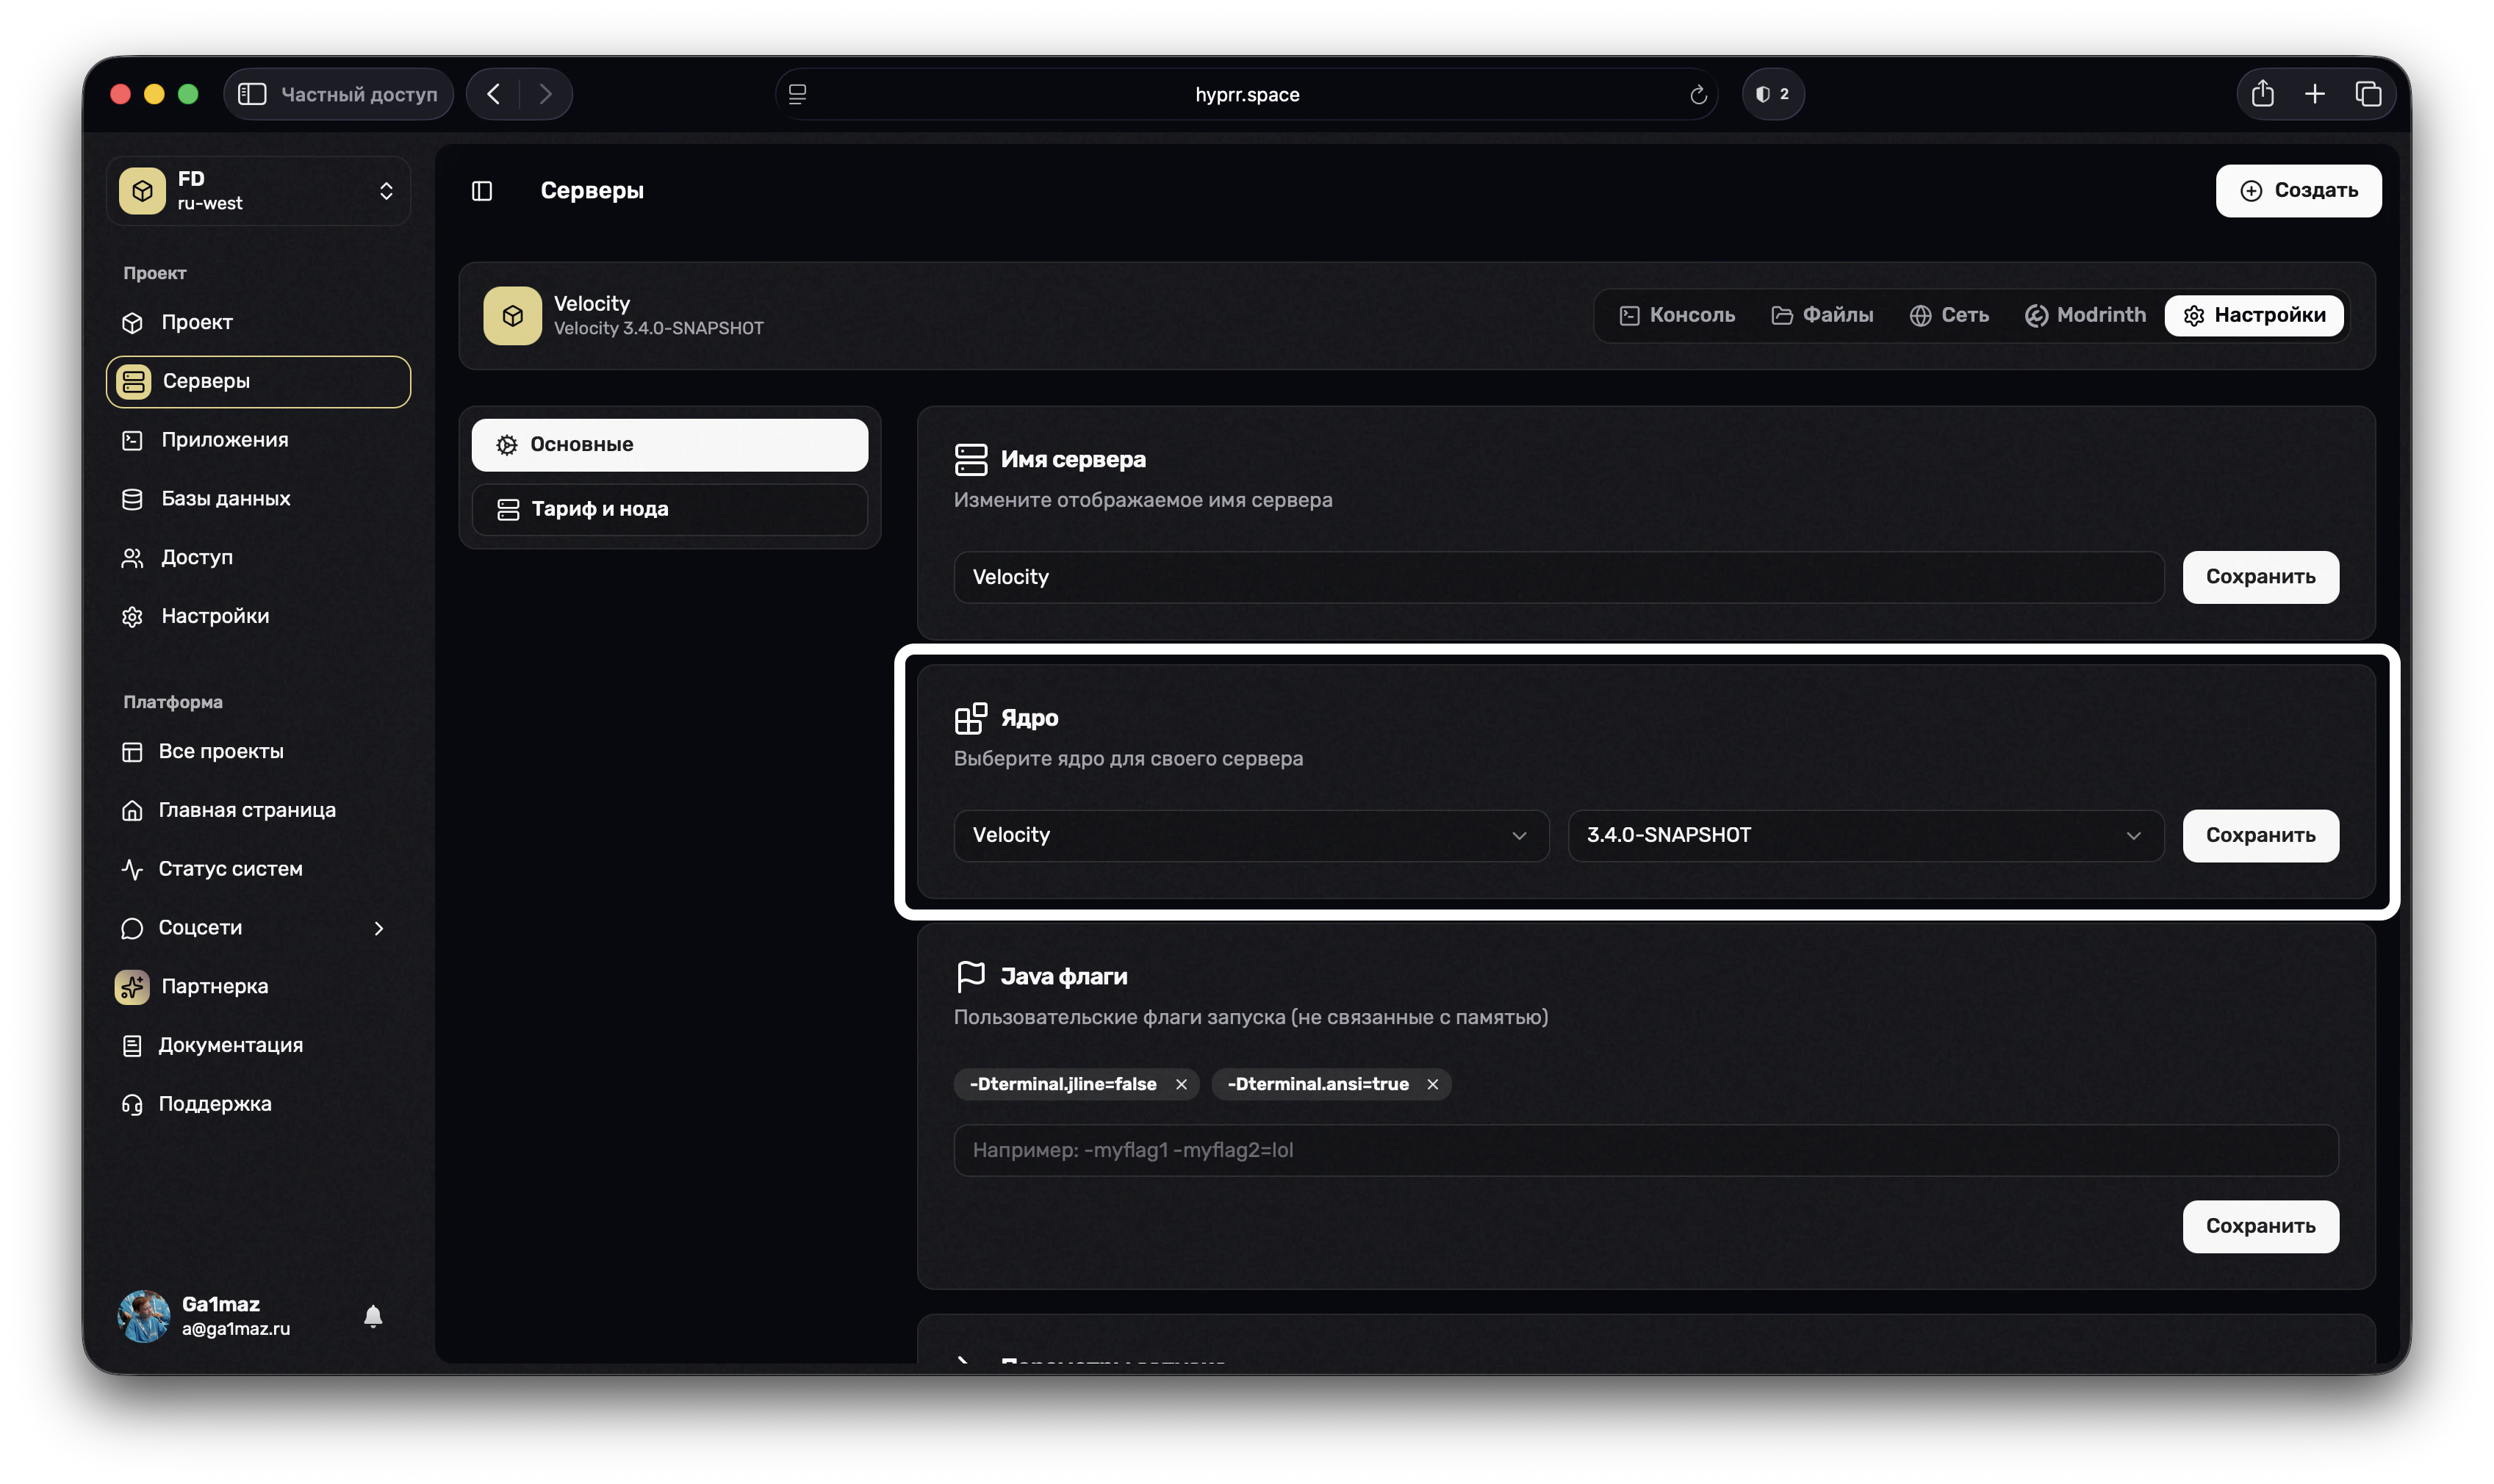Show Safari tab overview

[2368, 94]
